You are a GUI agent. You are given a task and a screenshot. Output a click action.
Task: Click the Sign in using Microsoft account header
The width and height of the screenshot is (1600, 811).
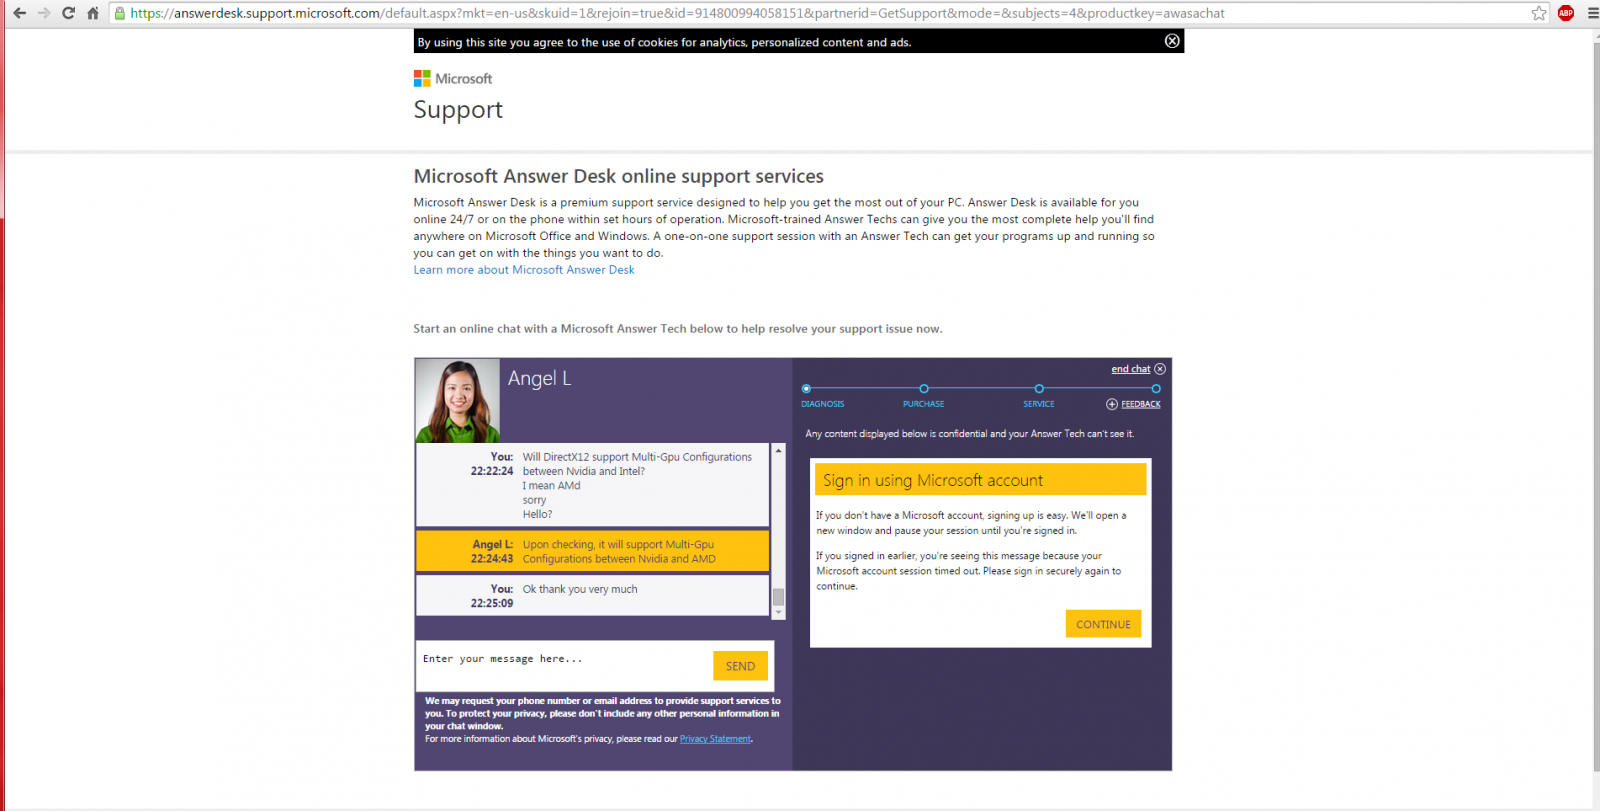[980, 480]
